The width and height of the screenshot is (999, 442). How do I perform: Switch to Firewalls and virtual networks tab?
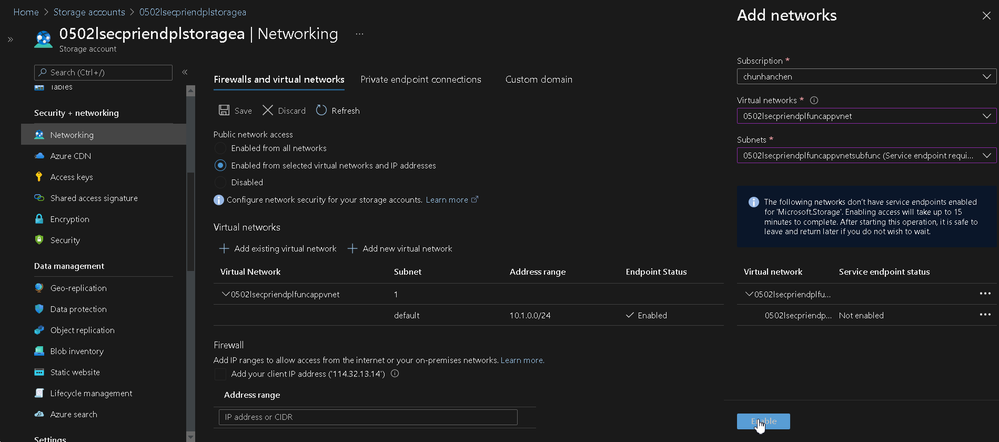tap(279, 80)
